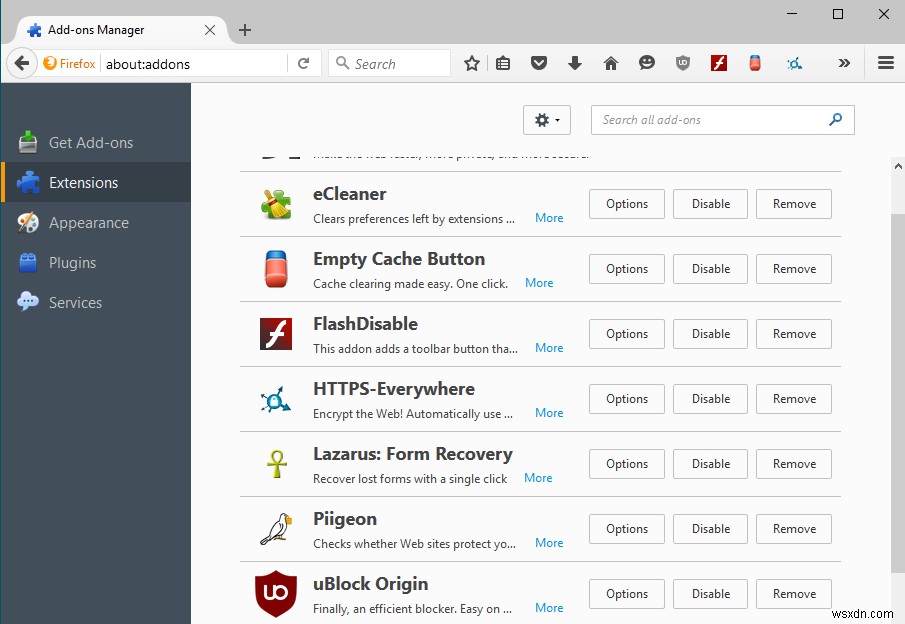The height and width of the screenshot is (624, 905).
Task: Click the FlashDisable toolbar icon
Action: tap(719, 62)
